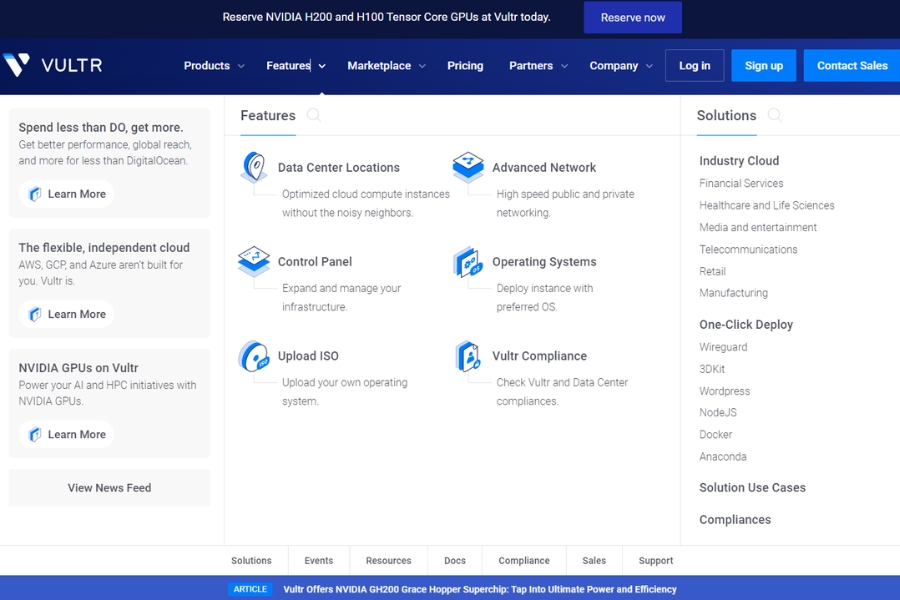900x600 pixels.
Task: Click the Vultr logo icon
Action: 16,64
